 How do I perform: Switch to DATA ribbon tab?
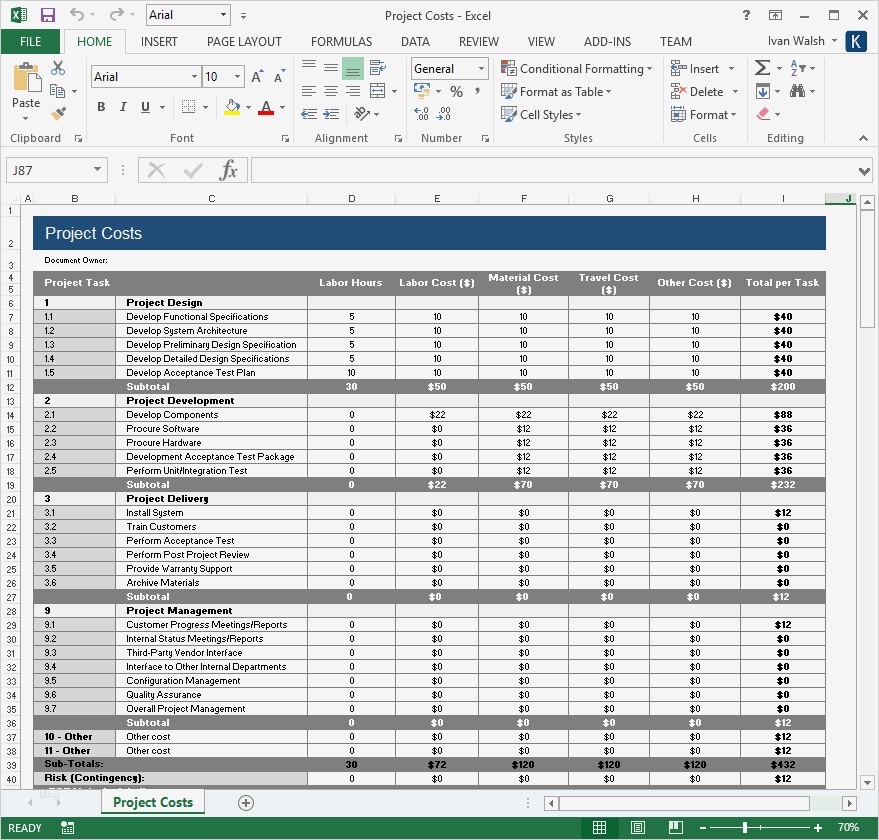pyautogui.click(x=415, y=41)
